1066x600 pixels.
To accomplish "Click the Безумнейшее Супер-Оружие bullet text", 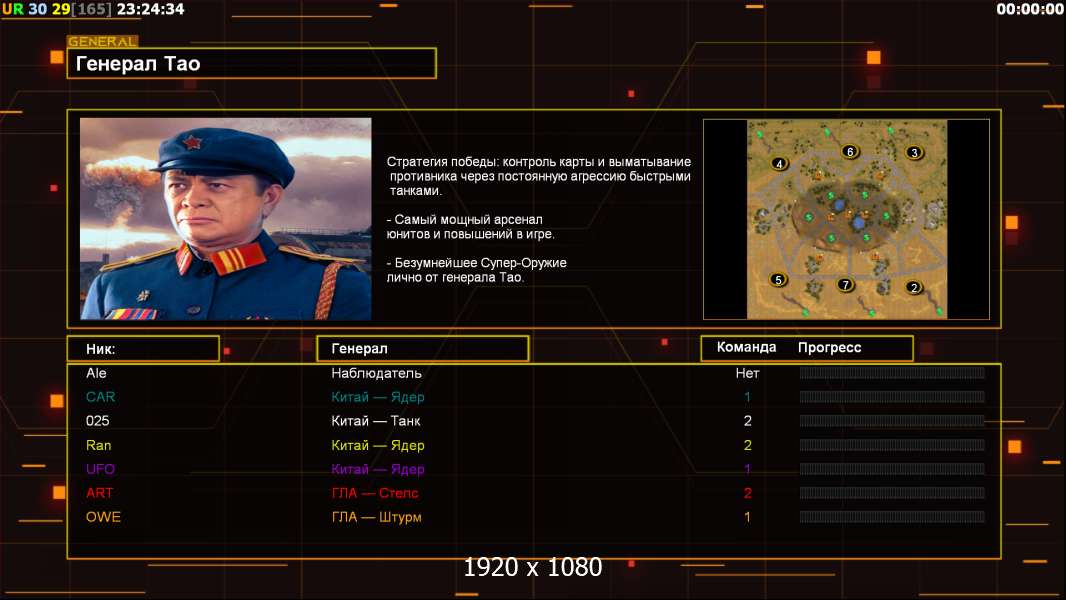I will (477, 270).
